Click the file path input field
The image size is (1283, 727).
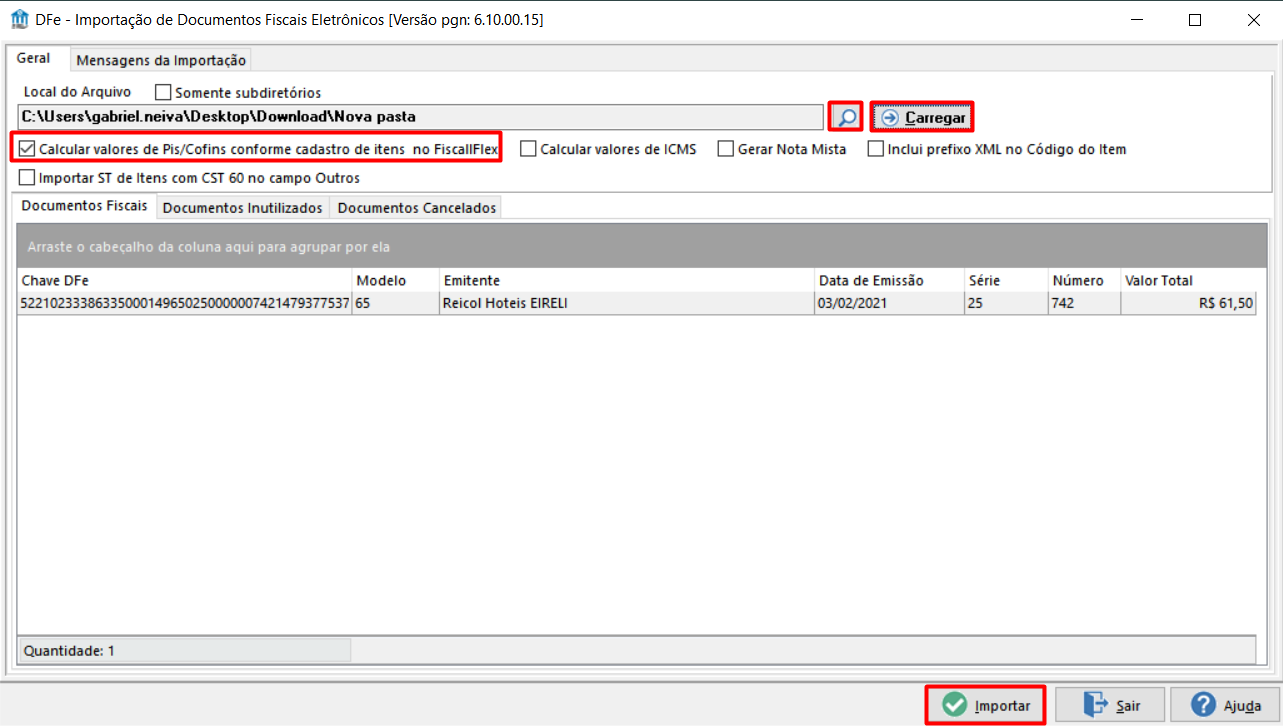[x=421, y=117]
